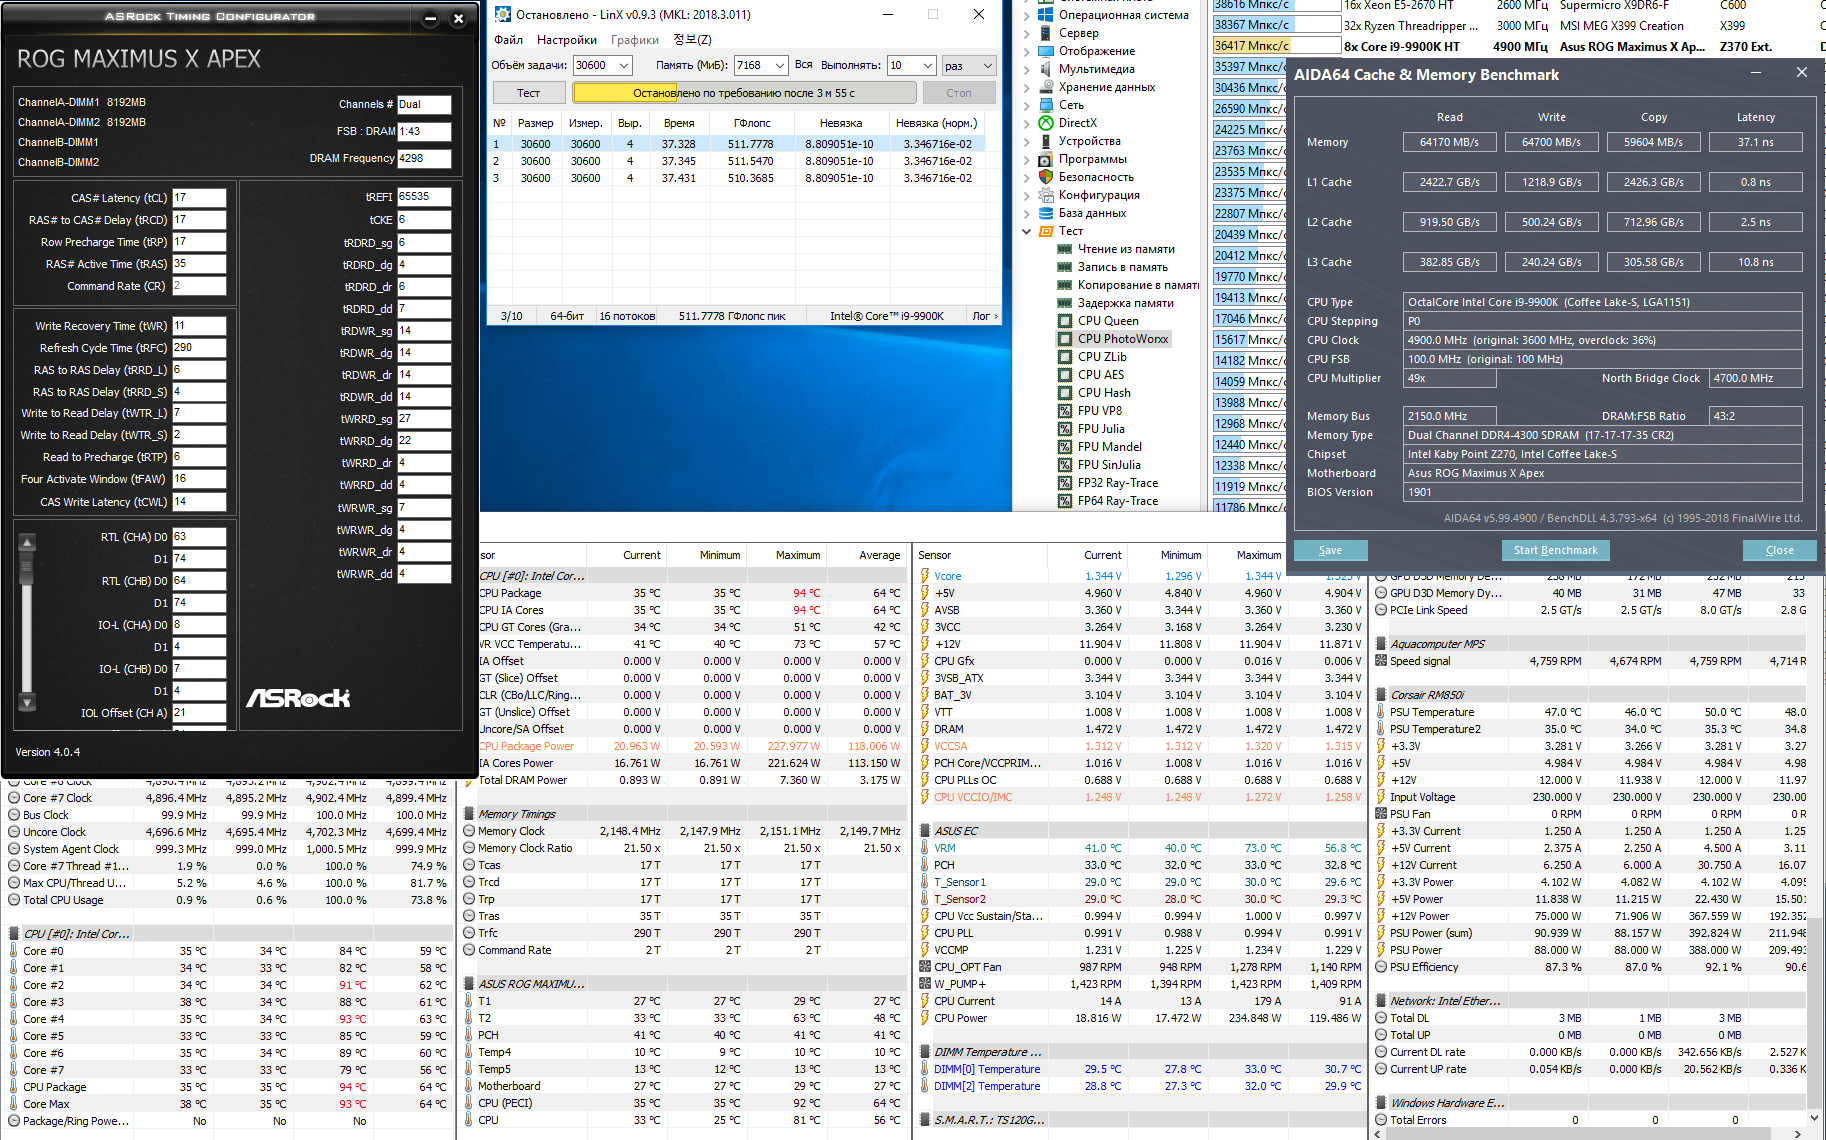Click the clock icon beside Total CPU Usage
The width and height of the screenshot is (1826, 1140).
(14, 900)
